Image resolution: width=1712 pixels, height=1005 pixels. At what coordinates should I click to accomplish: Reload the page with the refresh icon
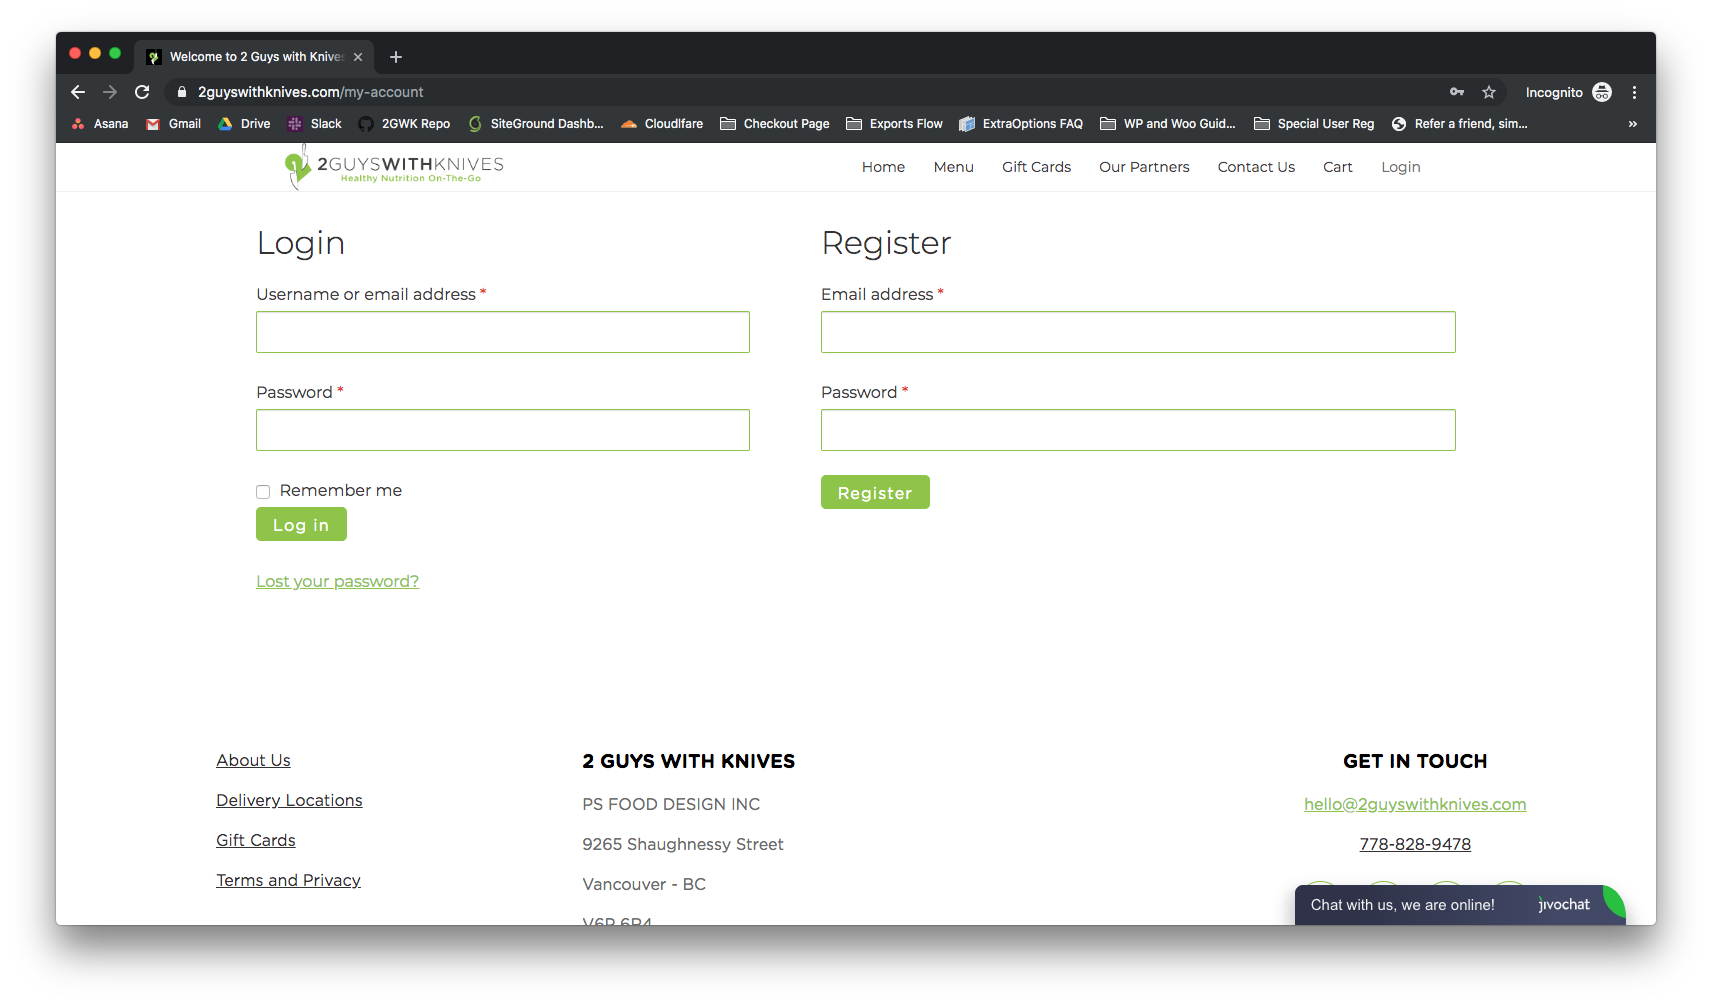coord(142,92)
